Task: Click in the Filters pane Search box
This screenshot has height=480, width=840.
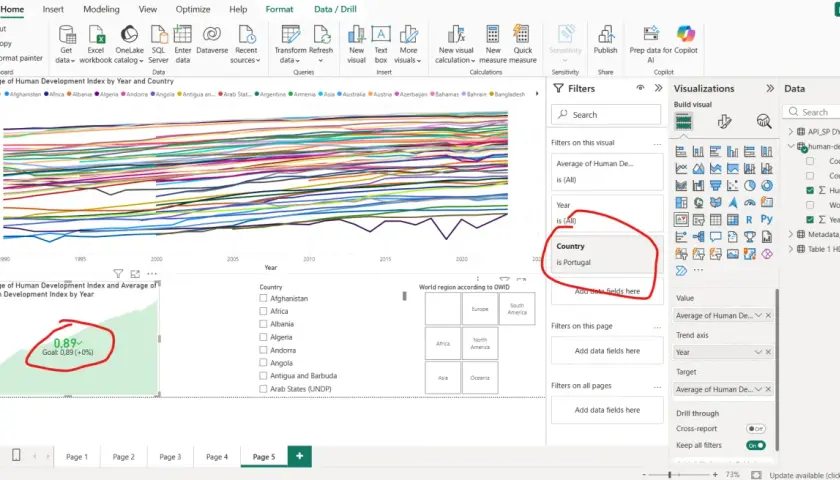Action: 606,115
